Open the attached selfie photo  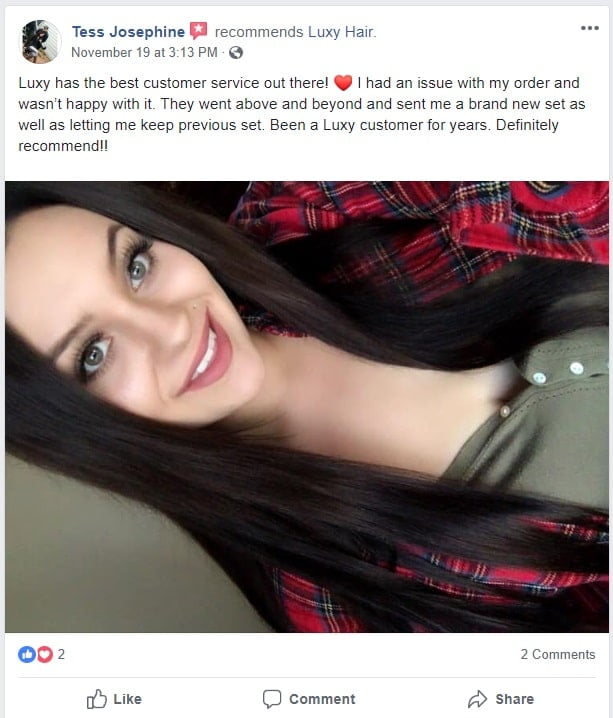pyautogui.click(x=307, y=407)
